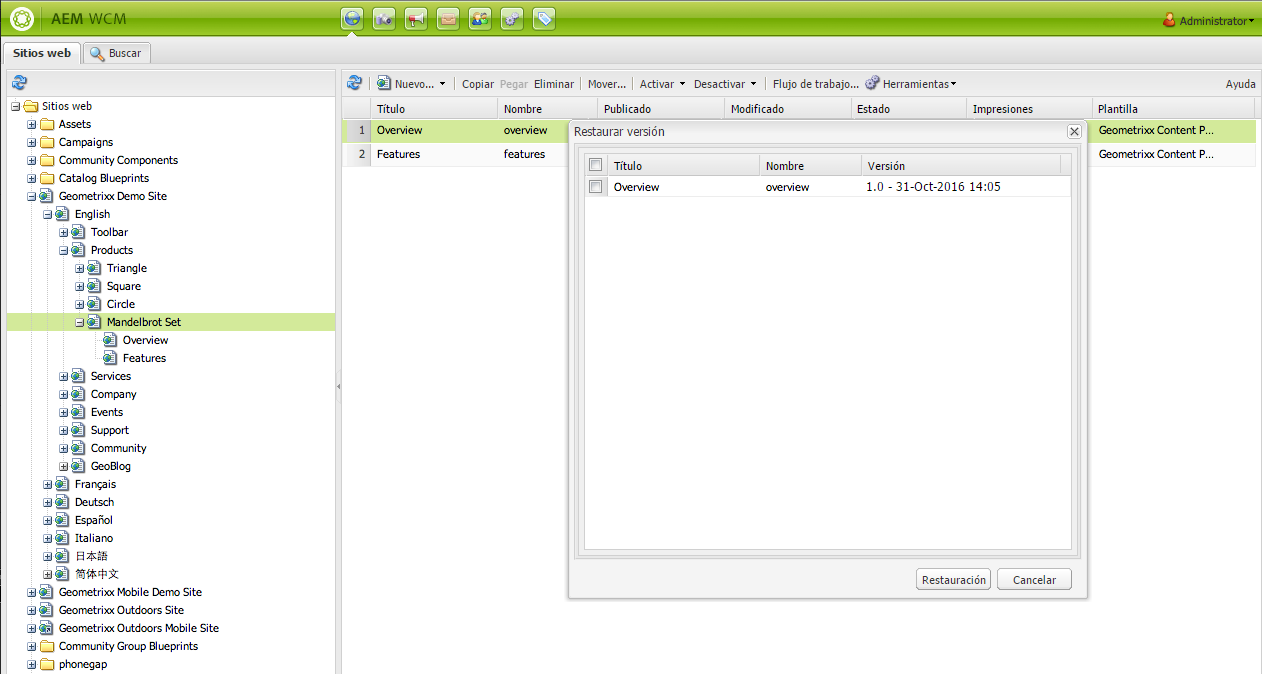The height and width of the screenshot is (674, 1262).
Task: Open the Administrator user menu
Action: (1208, 20)
